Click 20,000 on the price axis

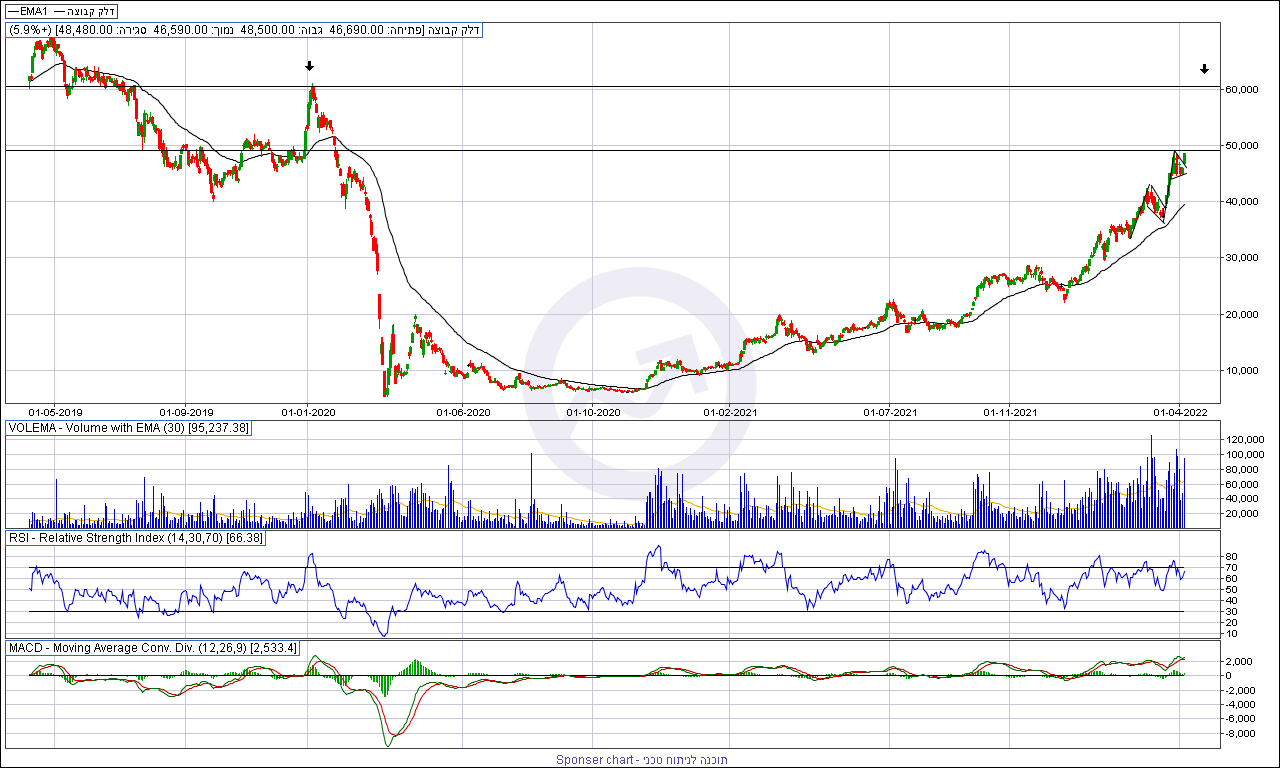point(1242,315)
